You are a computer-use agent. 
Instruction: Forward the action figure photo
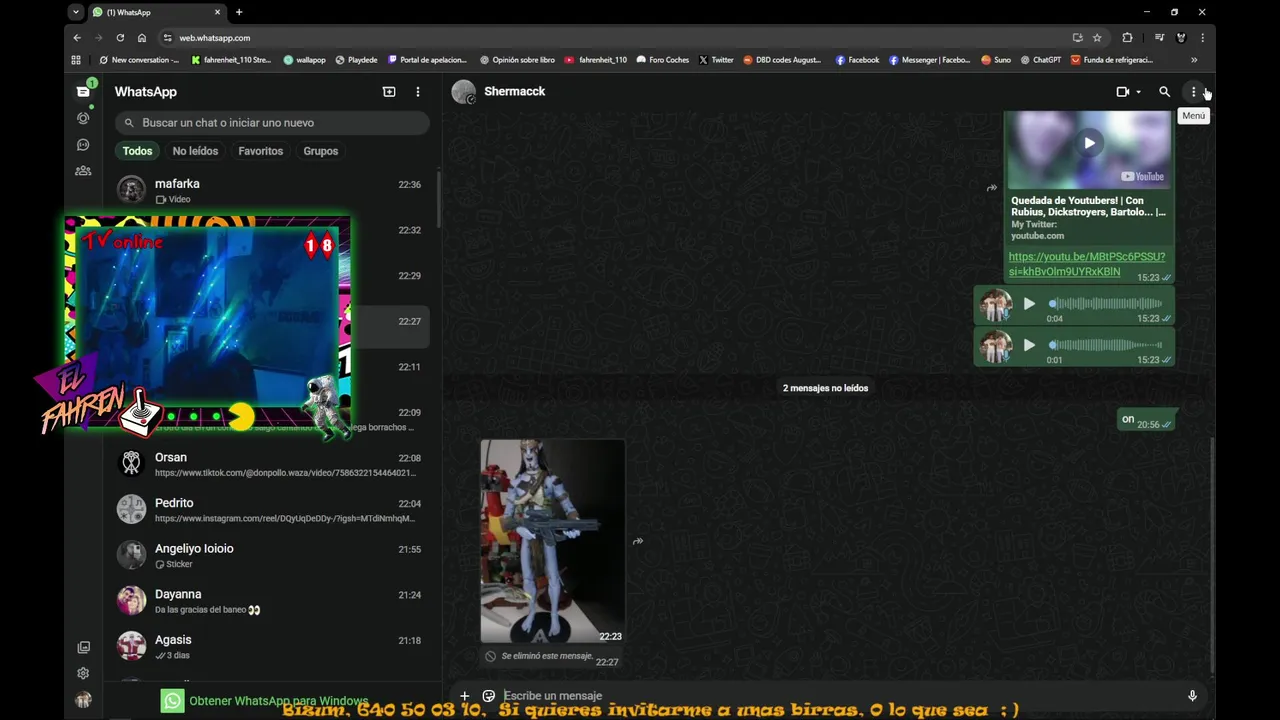pos(638,542)
